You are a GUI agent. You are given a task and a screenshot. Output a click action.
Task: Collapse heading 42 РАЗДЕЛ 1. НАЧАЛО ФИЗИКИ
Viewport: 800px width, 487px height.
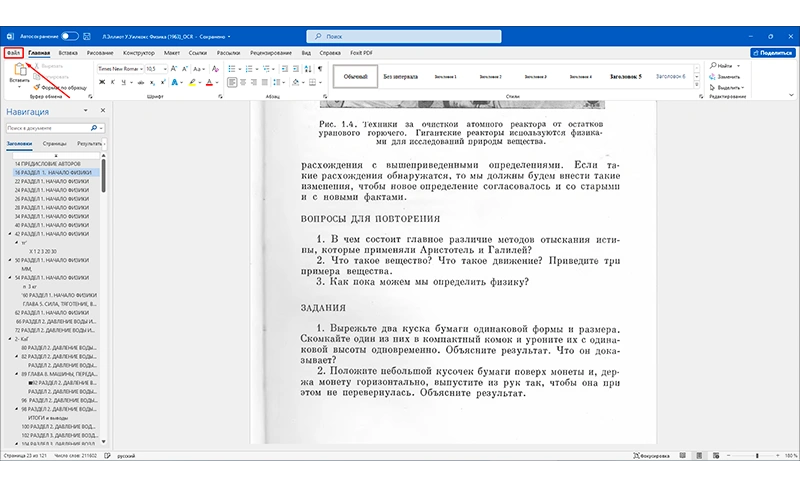[x=10, y=234]
